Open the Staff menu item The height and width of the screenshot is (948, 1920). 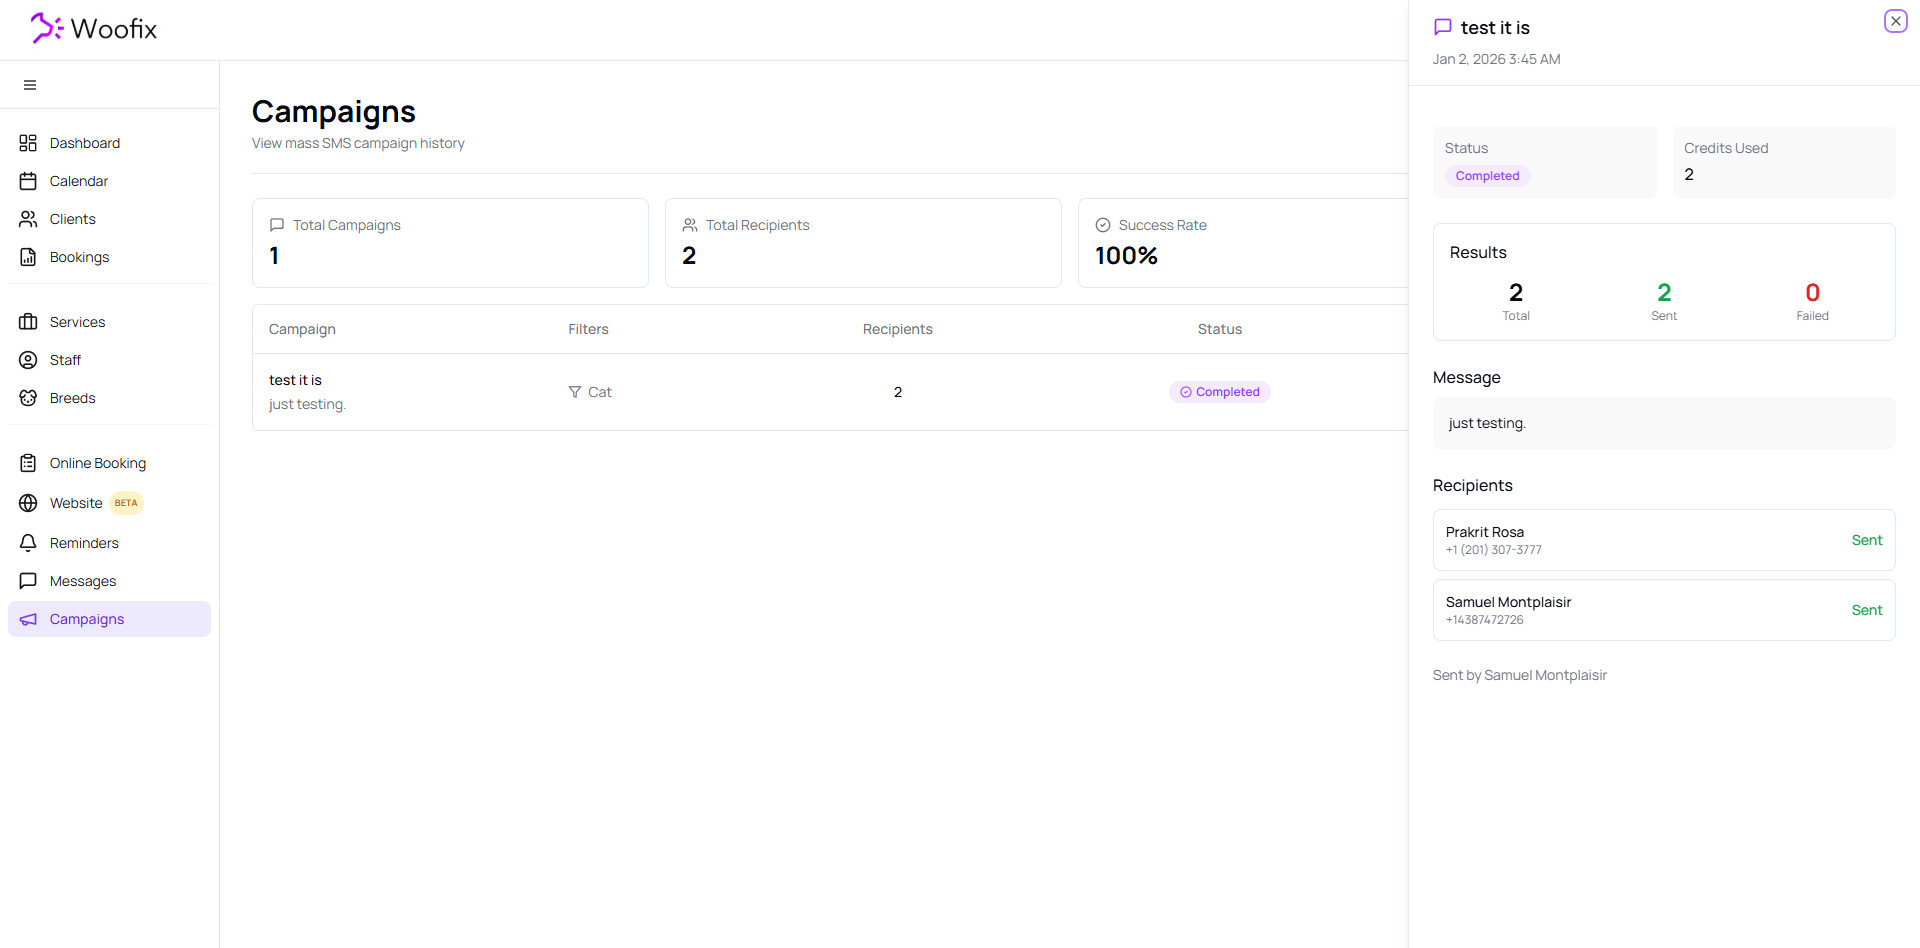coord(65,360)
